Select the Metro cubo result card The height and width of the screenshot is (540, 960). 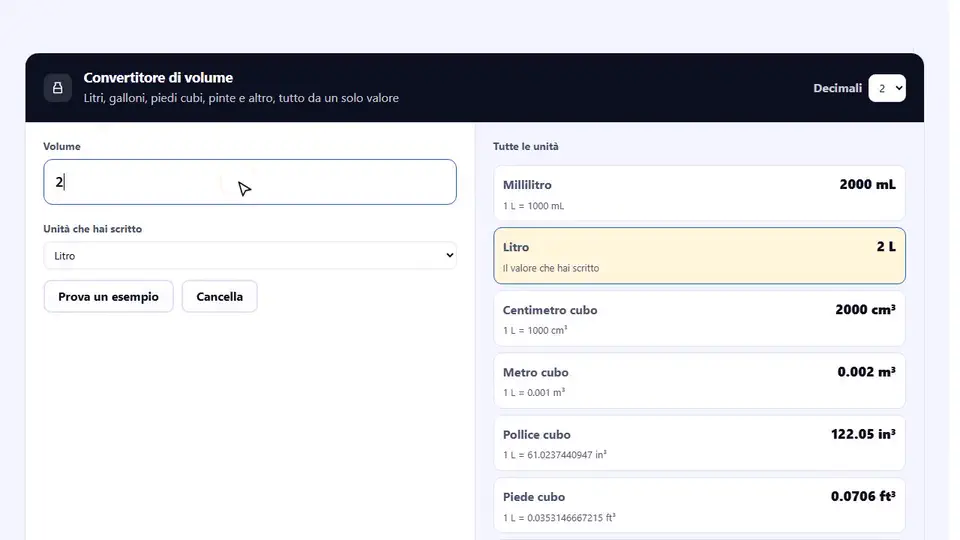click(699, 381)
